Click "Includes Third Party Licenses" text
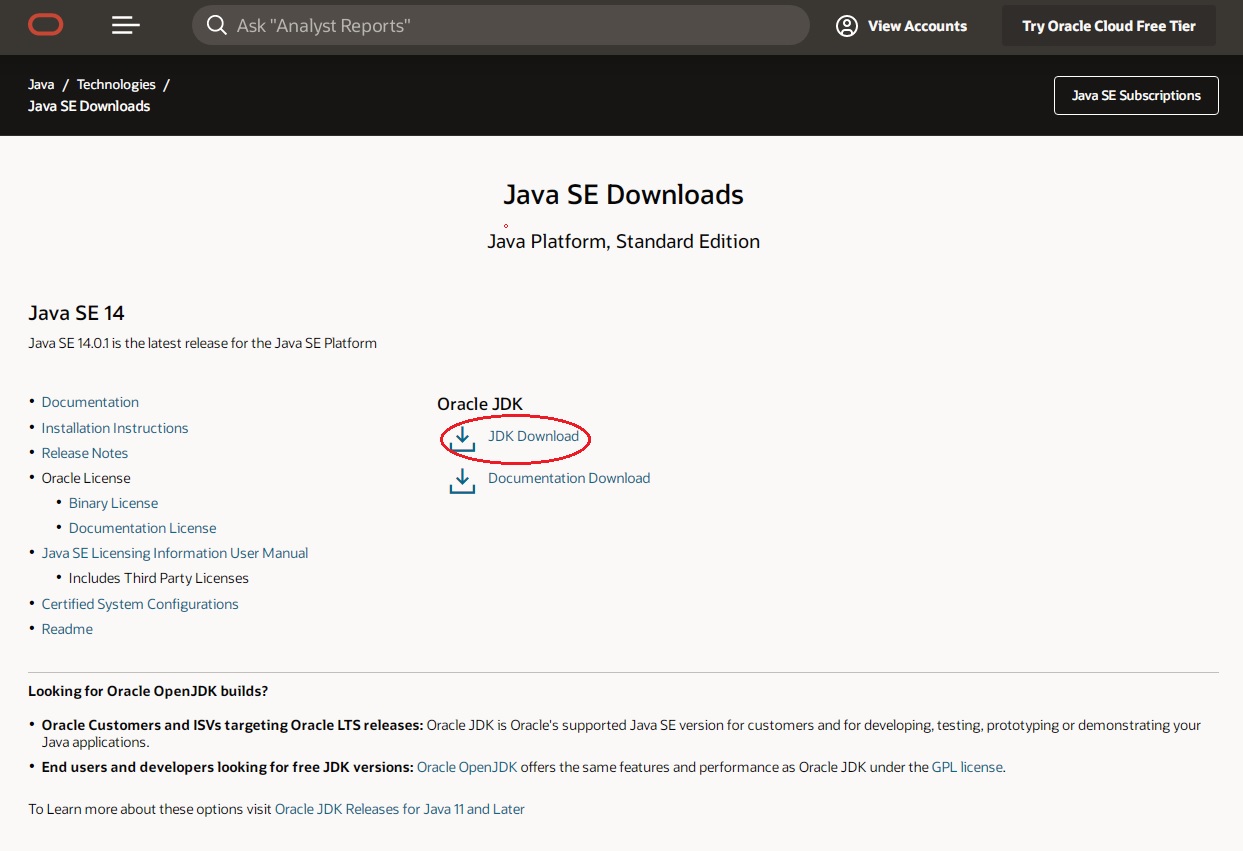This screenshot has height=851, width=1243. [x=159, y=578]
